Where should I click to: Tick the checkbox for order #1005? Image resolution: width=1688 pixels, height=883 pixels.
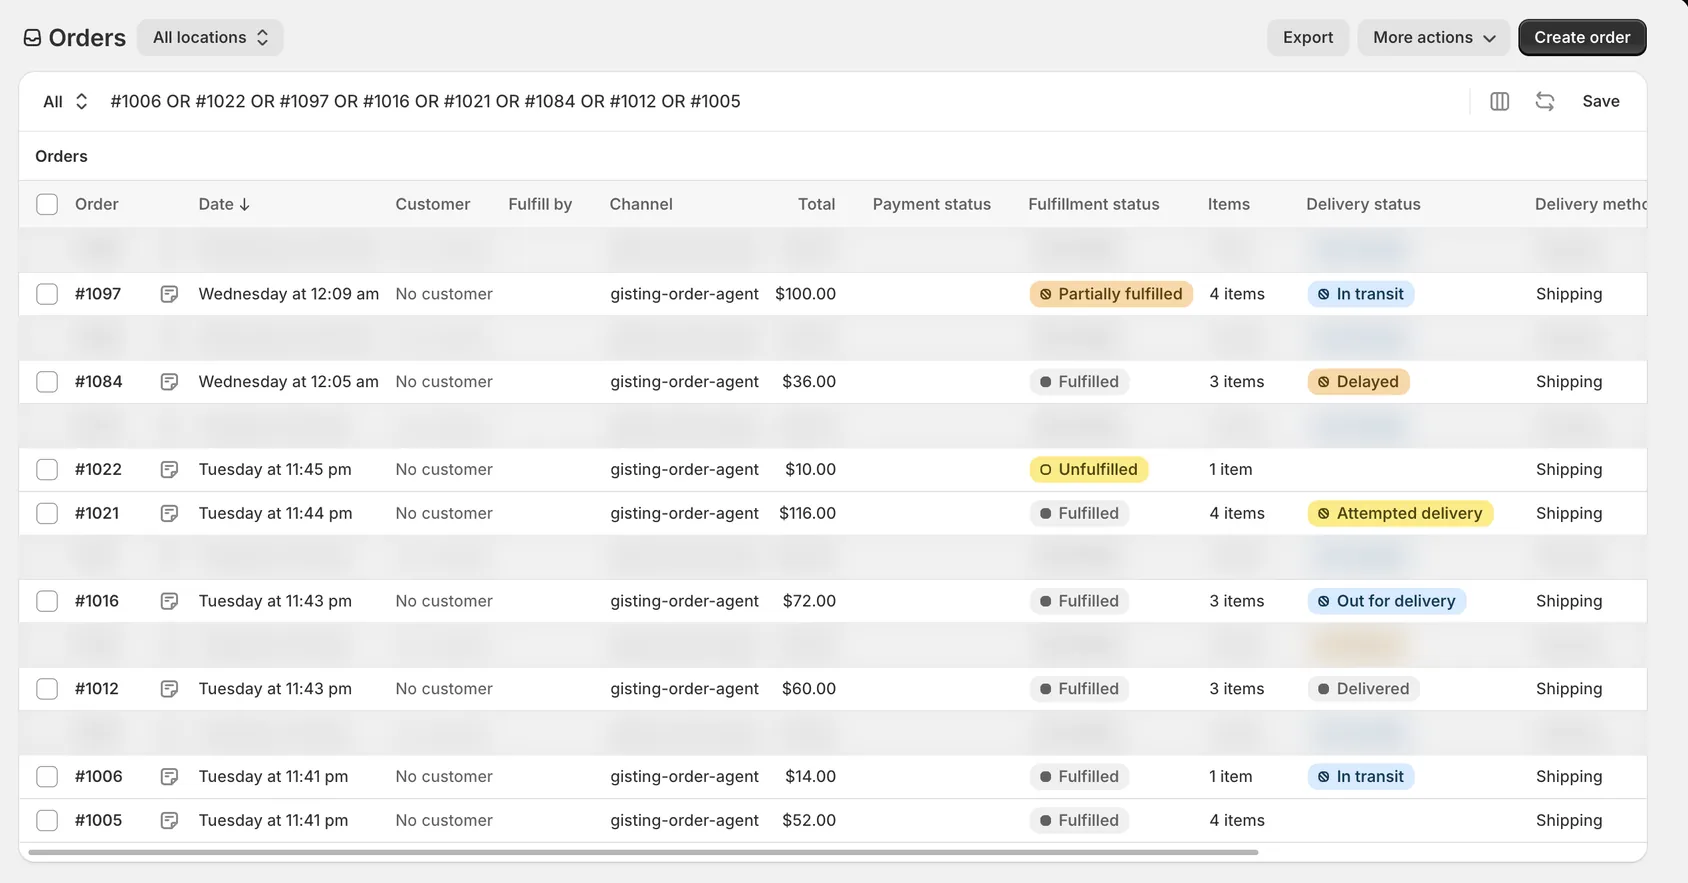(x=47, y=820)
